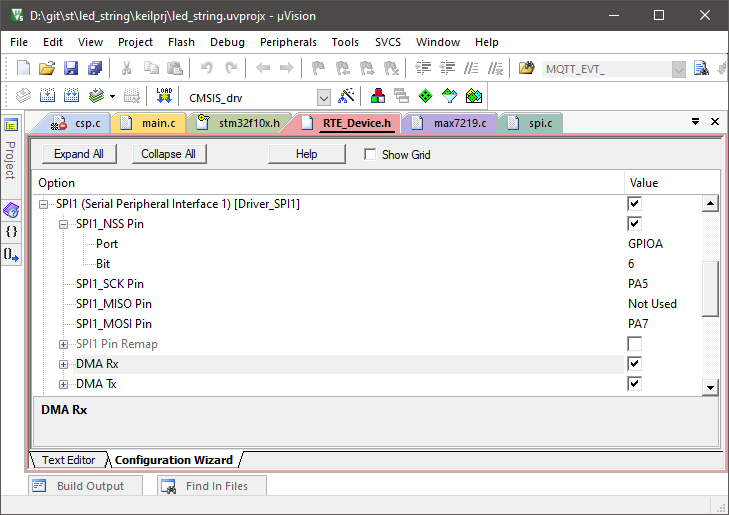Open the Peripherals menu
729x515 pixels.
[x=288, y=42]
